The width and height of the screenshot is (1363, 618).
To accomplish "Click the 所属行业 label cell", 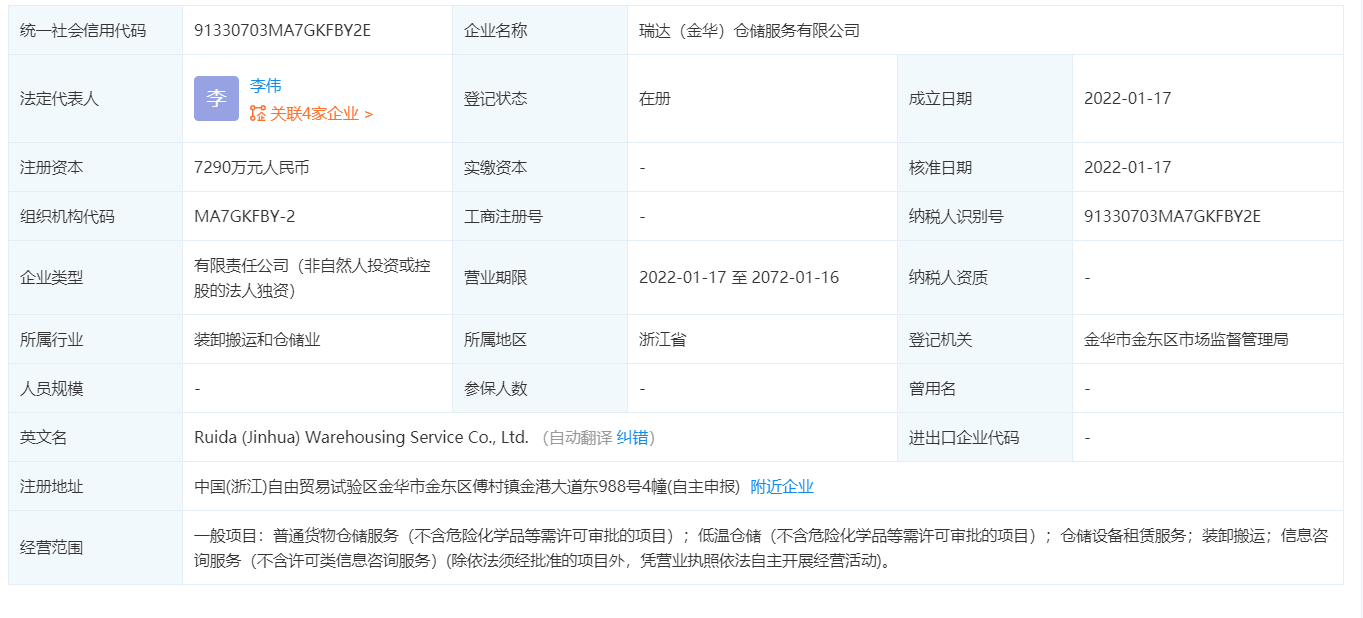I will [96, 339].
